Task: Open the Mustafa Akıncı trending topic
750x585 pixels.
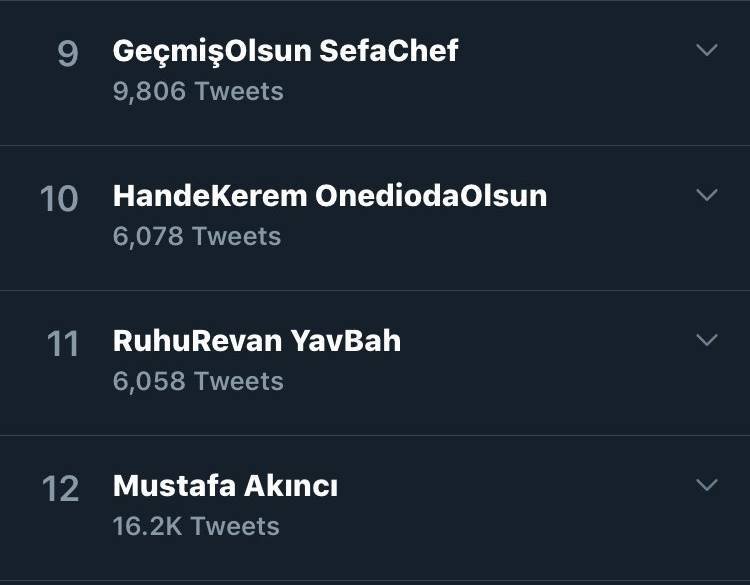Action: (225, 486)
